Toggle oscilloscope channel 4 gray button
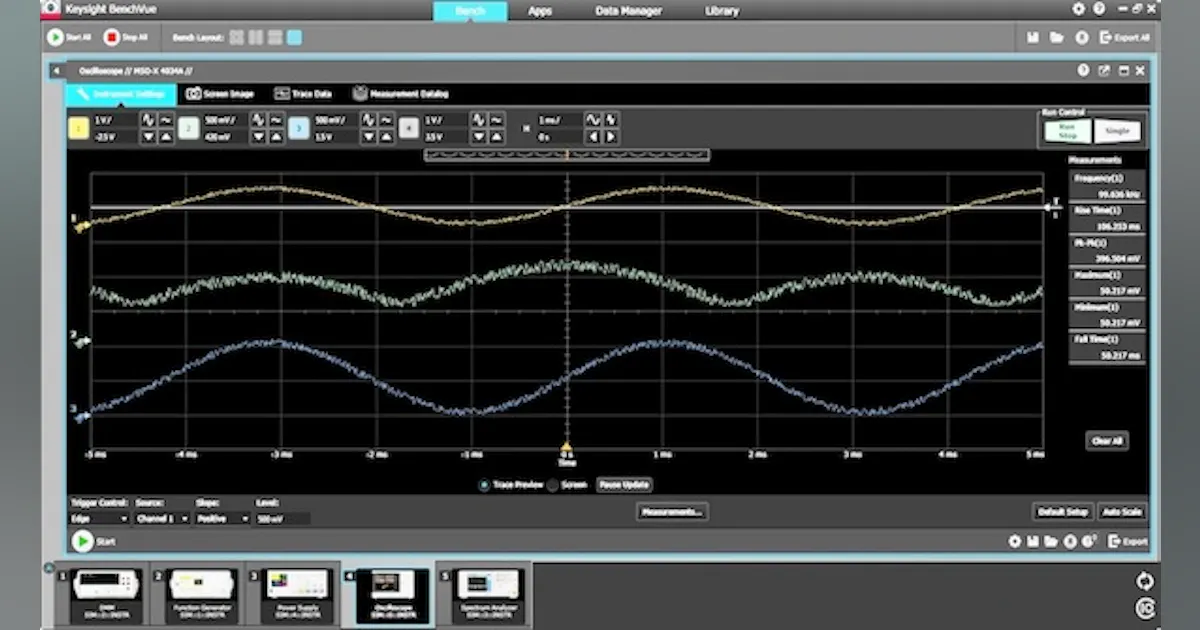Image resolution: width=1200 pixels, height=630 pixels. [x=408, y=128]
